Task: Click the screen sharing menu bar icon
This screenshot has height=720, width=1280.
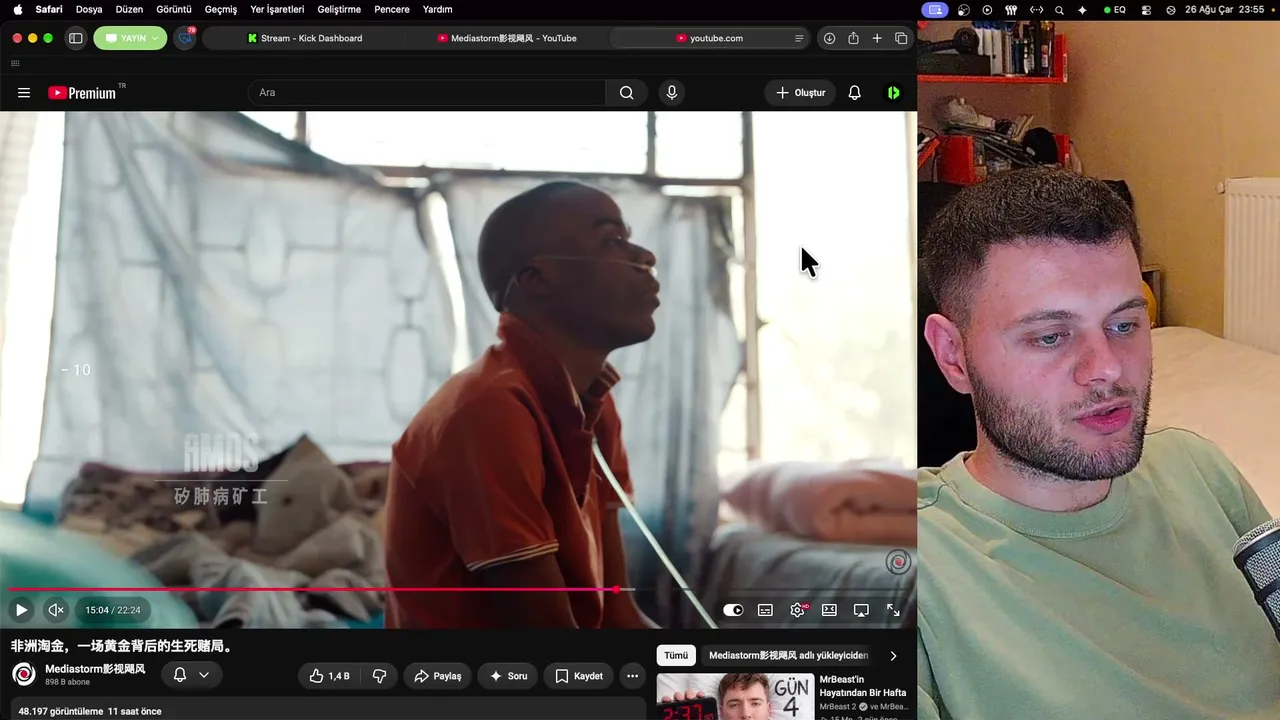Action: click(x=935, y=9)
